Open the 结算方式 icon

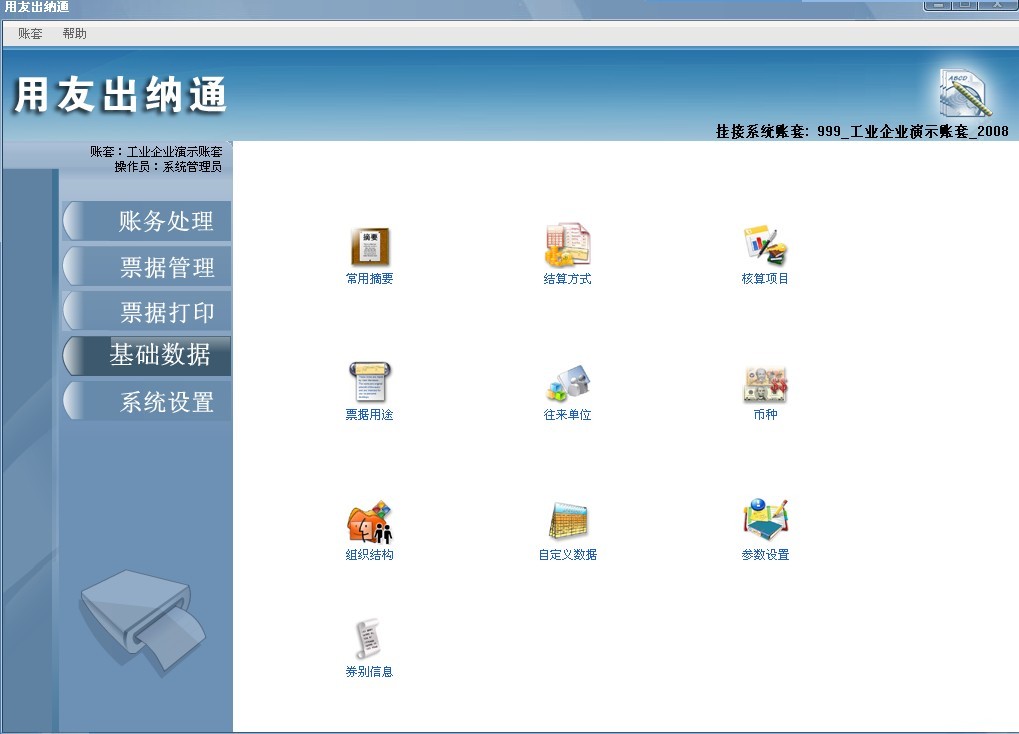(567, 245)
